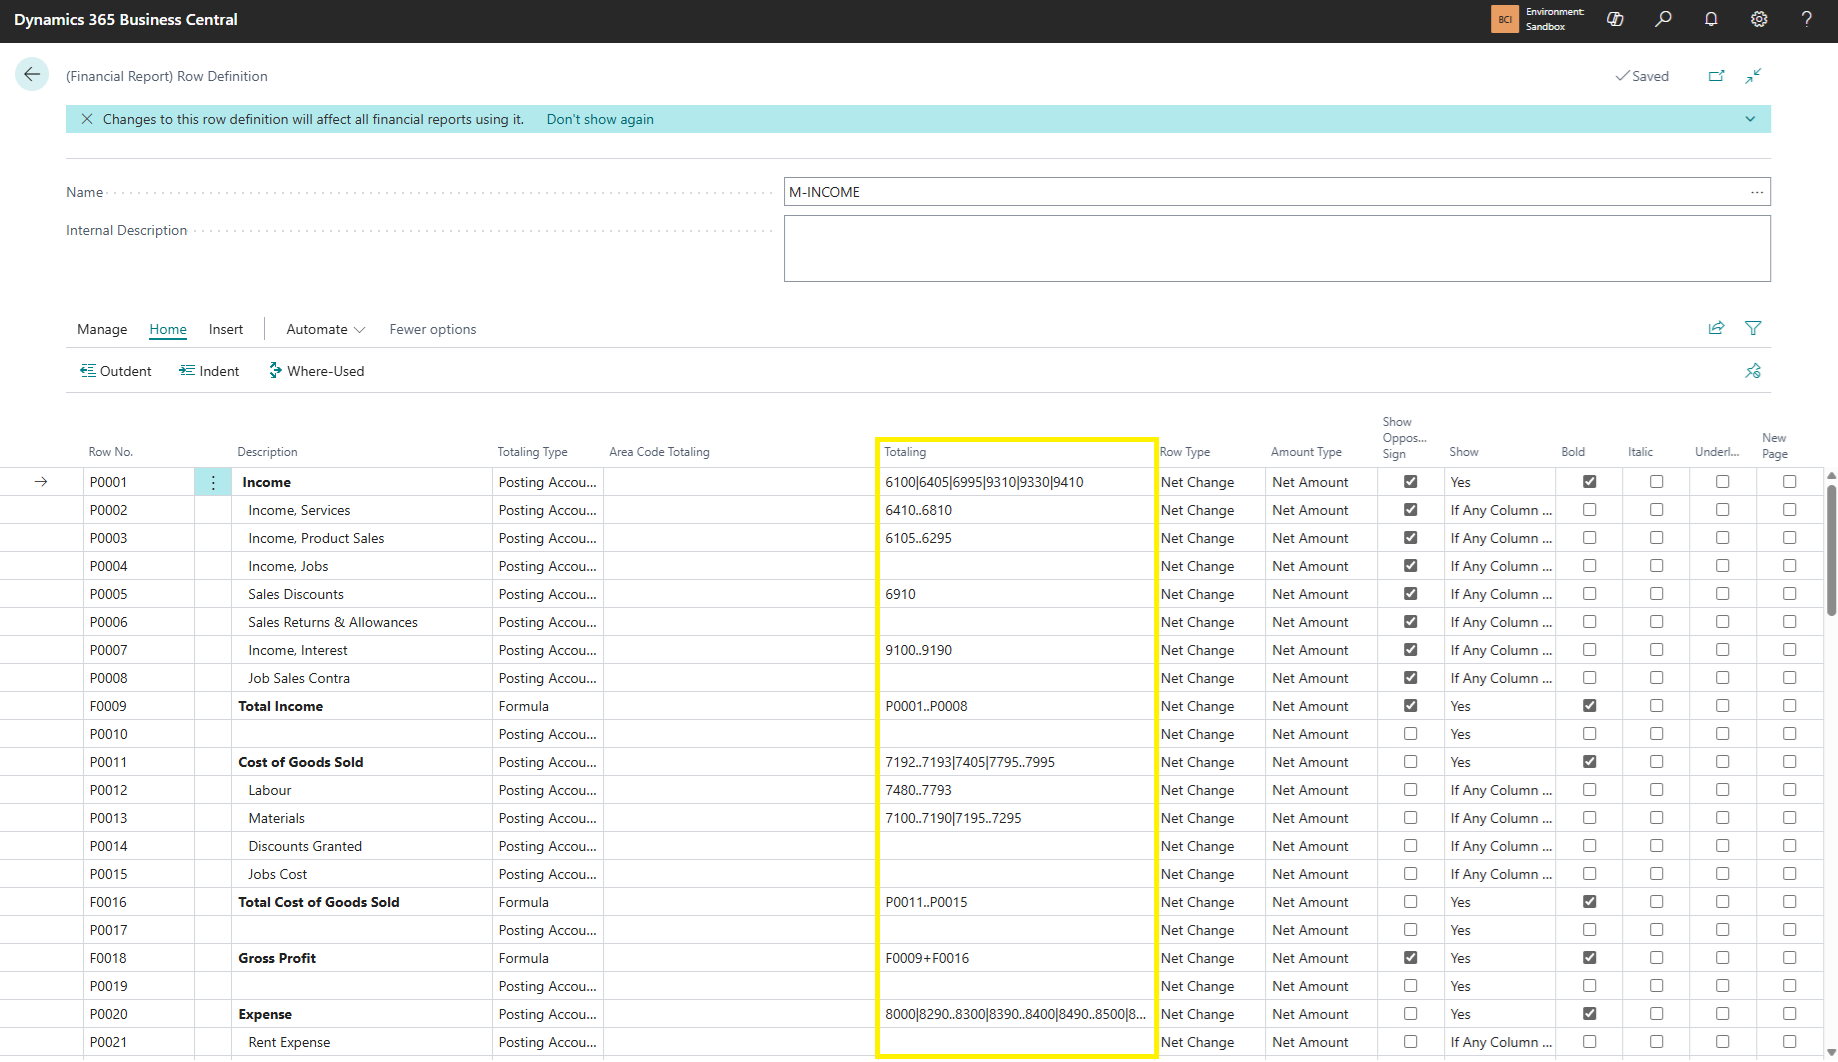Screen dimensions: 1838x1062
Task: Click Where-Used action
Action: [x=316, y=371]
